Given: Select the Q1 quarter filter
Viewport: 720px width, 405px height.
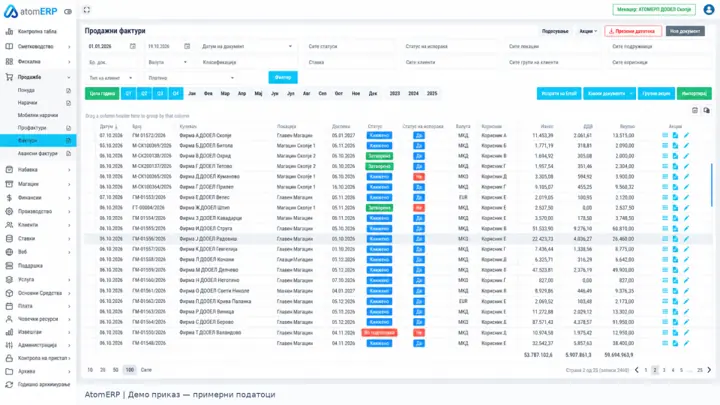Looking at the screenshot, I should point(129,94).
